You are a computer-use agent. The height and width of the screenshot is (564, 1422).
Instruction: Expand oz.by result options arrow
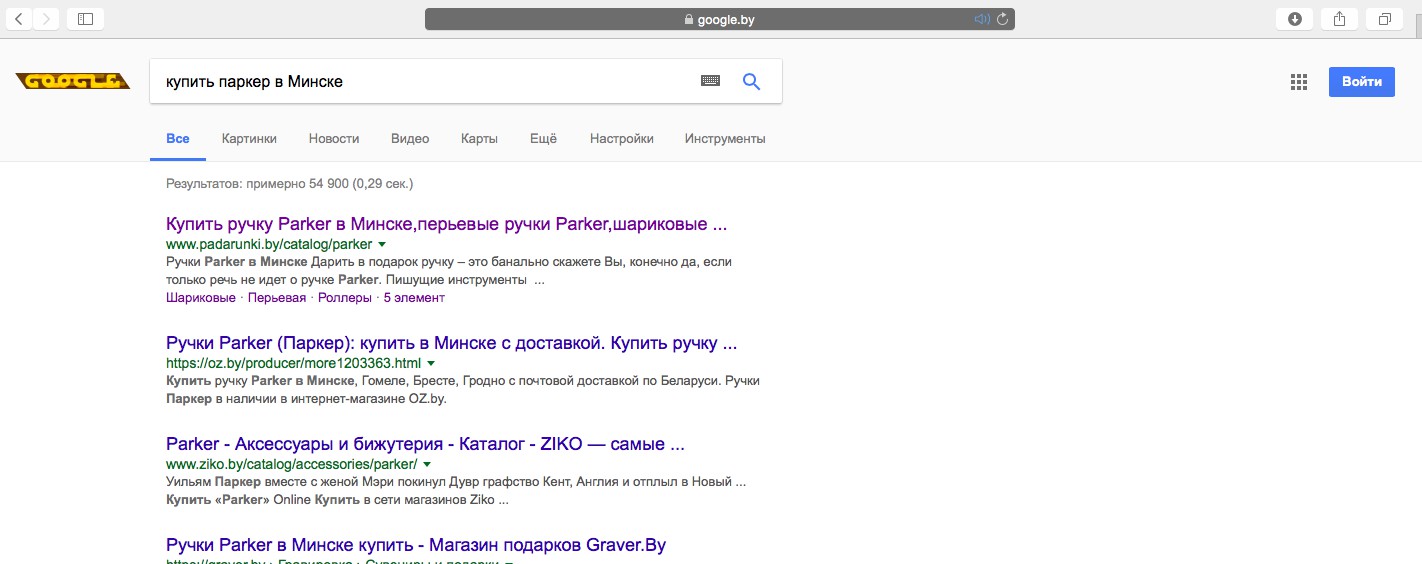click(431, 363)
